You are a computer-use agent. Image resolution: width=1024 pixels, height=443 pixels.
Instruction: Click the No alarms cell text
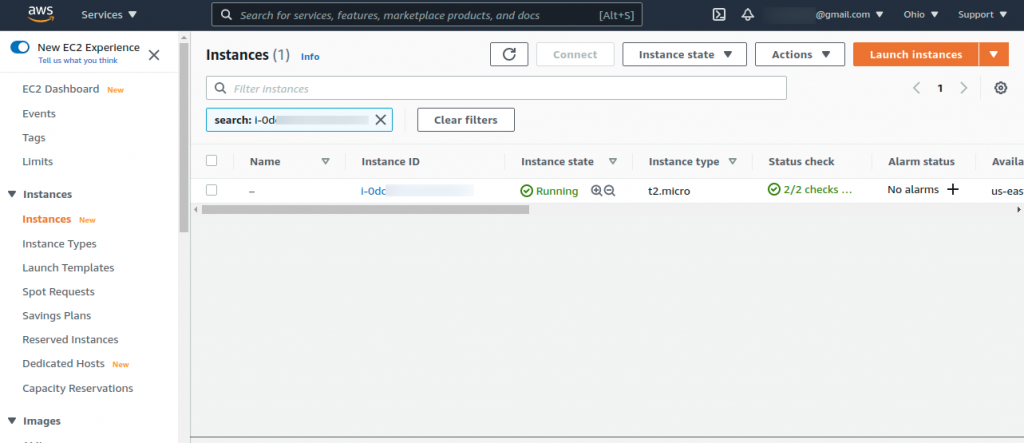click(913, 189)
